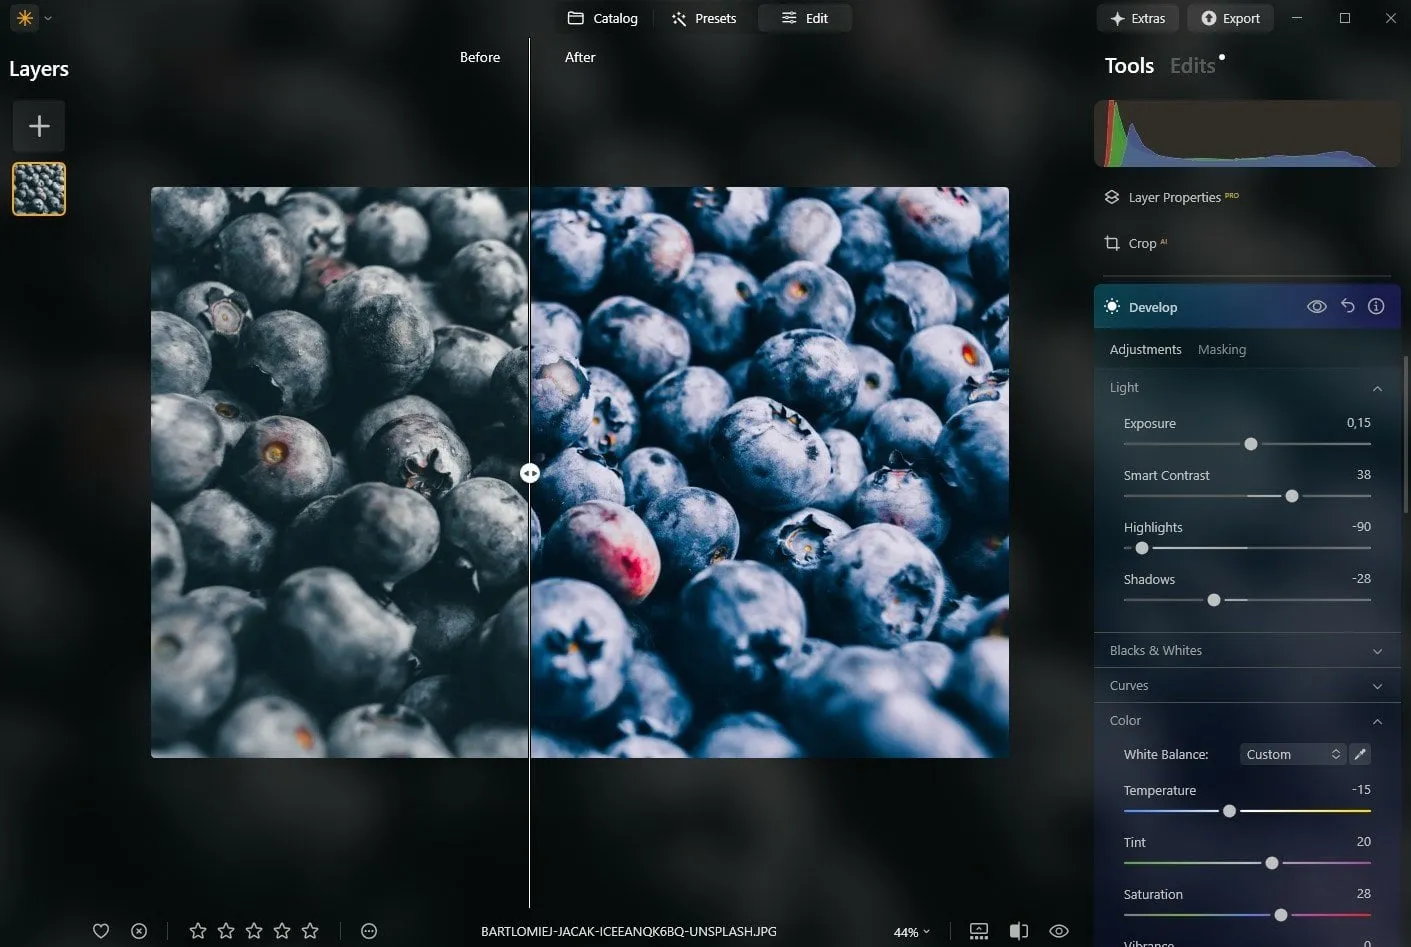Click the add new layer plus icon

(x=39, y=126)
